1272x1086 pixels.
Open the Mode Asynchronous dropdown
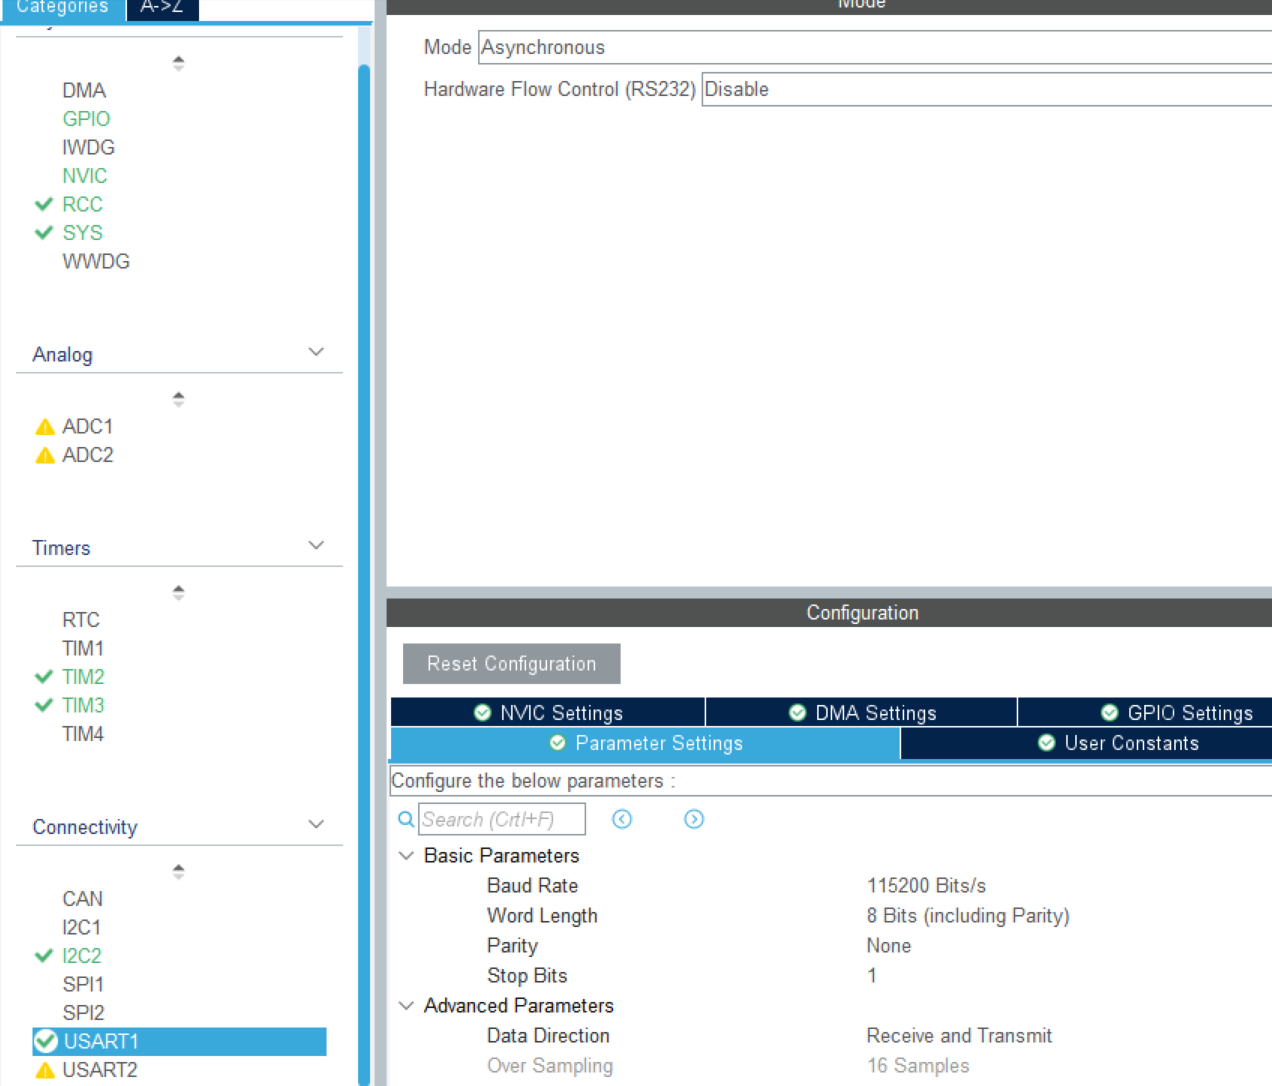coord(875,47)
